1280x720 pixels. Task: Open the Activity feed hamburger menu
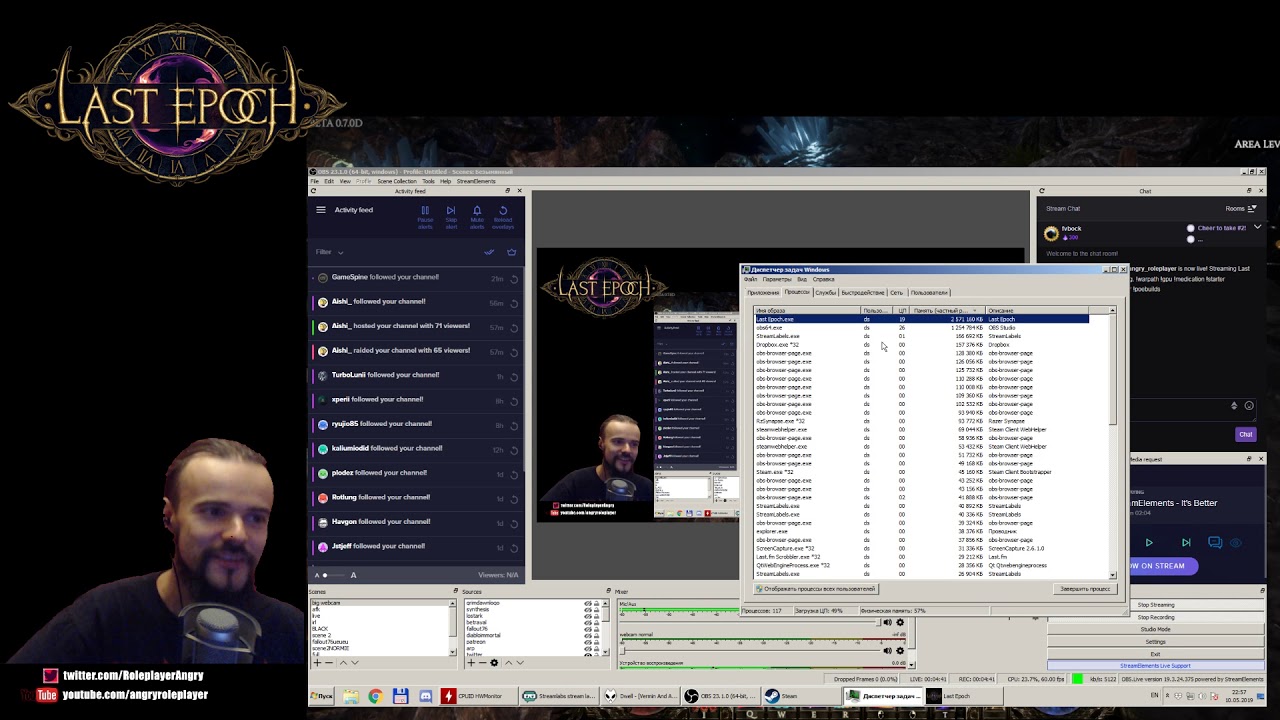click(x=321, y=210)
